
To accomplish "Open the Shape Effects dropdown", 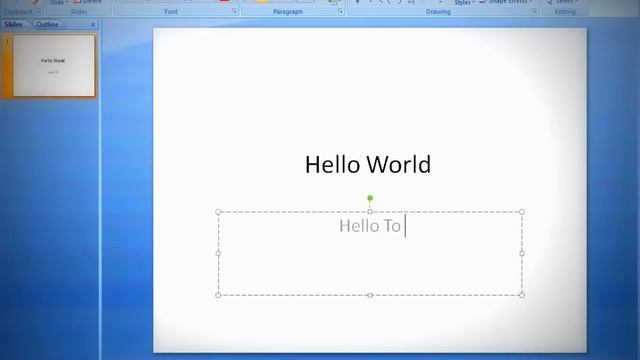I will (506, 2).
